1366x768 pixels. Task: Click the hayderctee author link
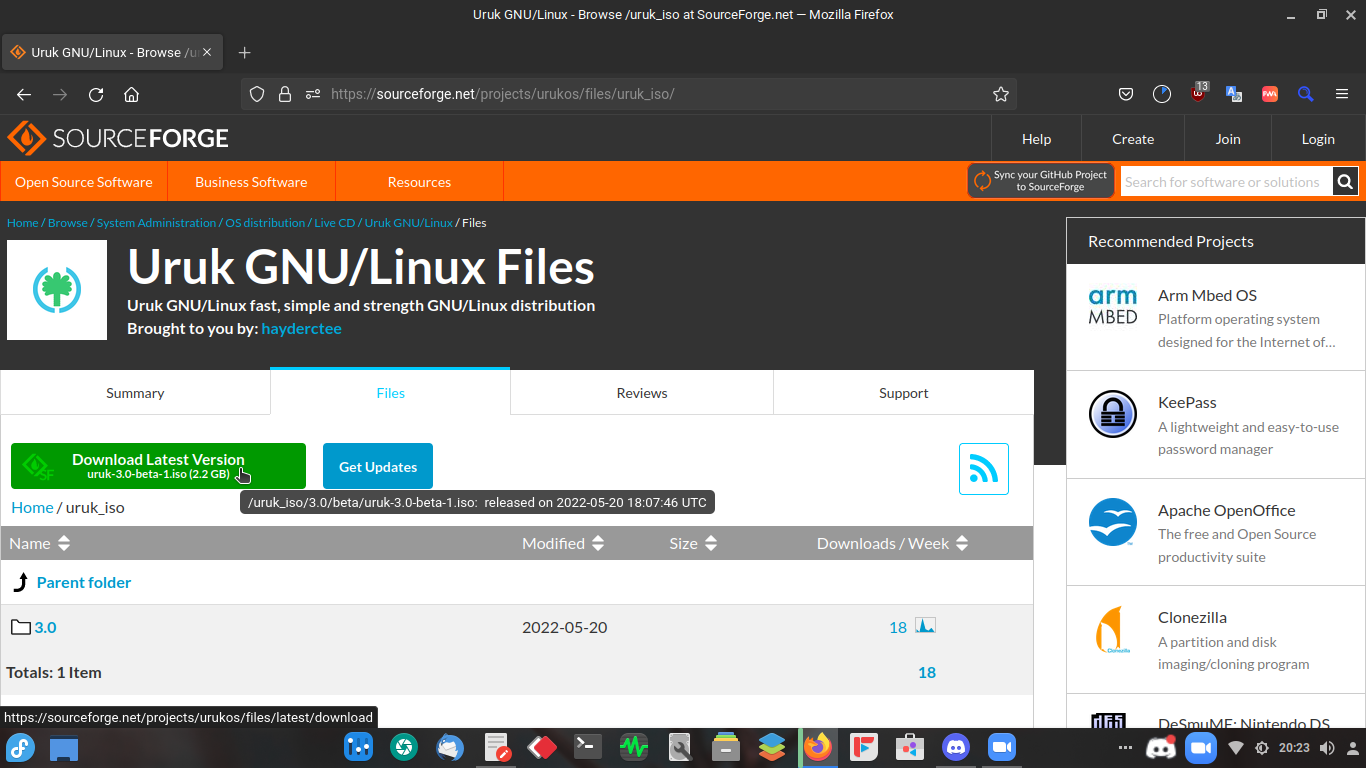click(x=301, y=328)
